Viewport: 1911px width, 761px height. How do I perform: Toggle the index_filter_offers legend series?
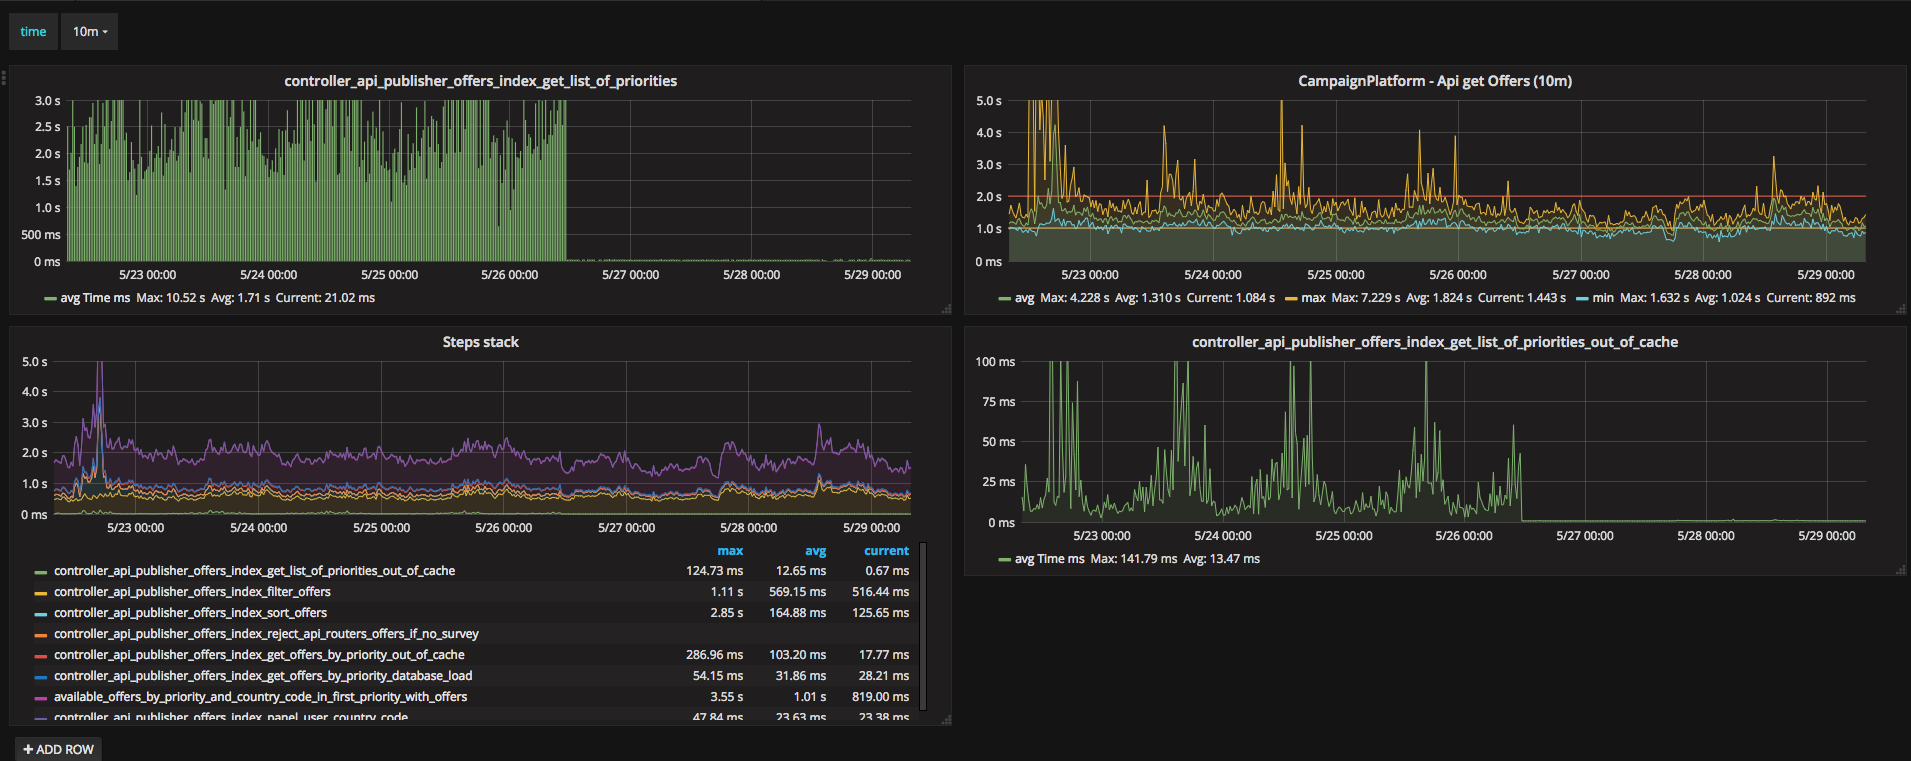(192, 592)
